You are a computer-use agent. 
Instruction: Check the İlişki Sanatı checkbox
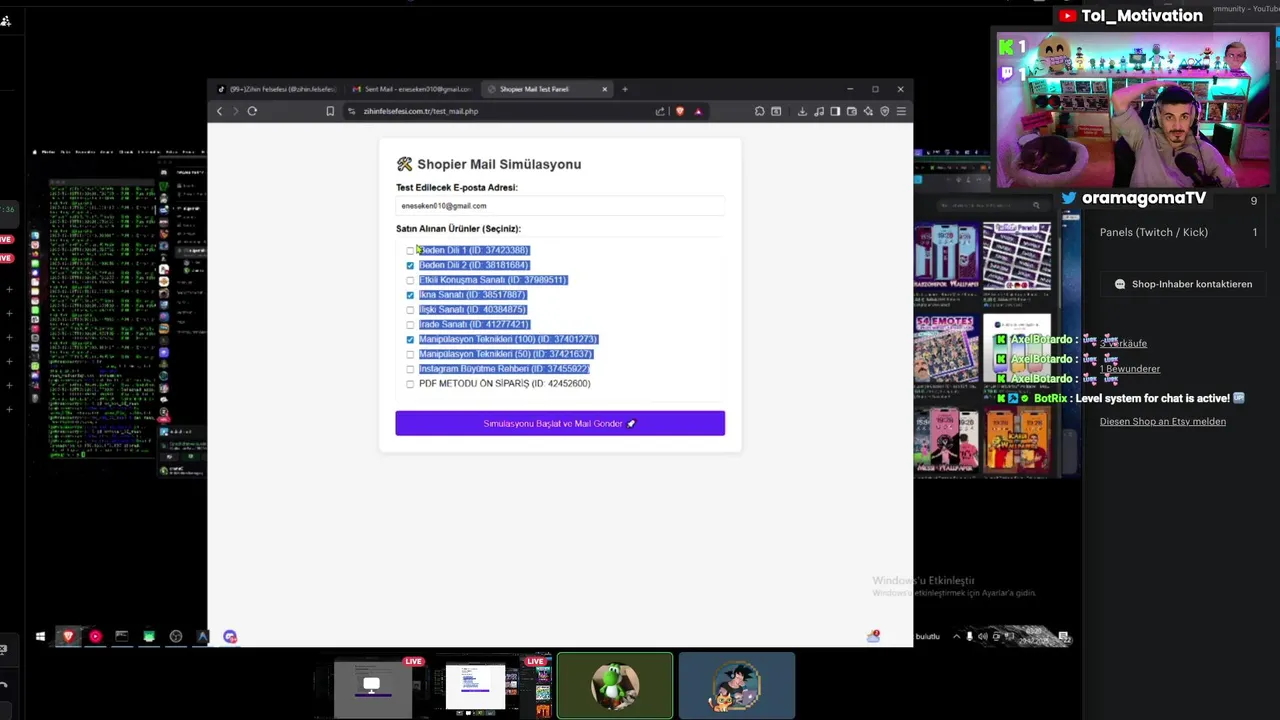click(410, 310)
